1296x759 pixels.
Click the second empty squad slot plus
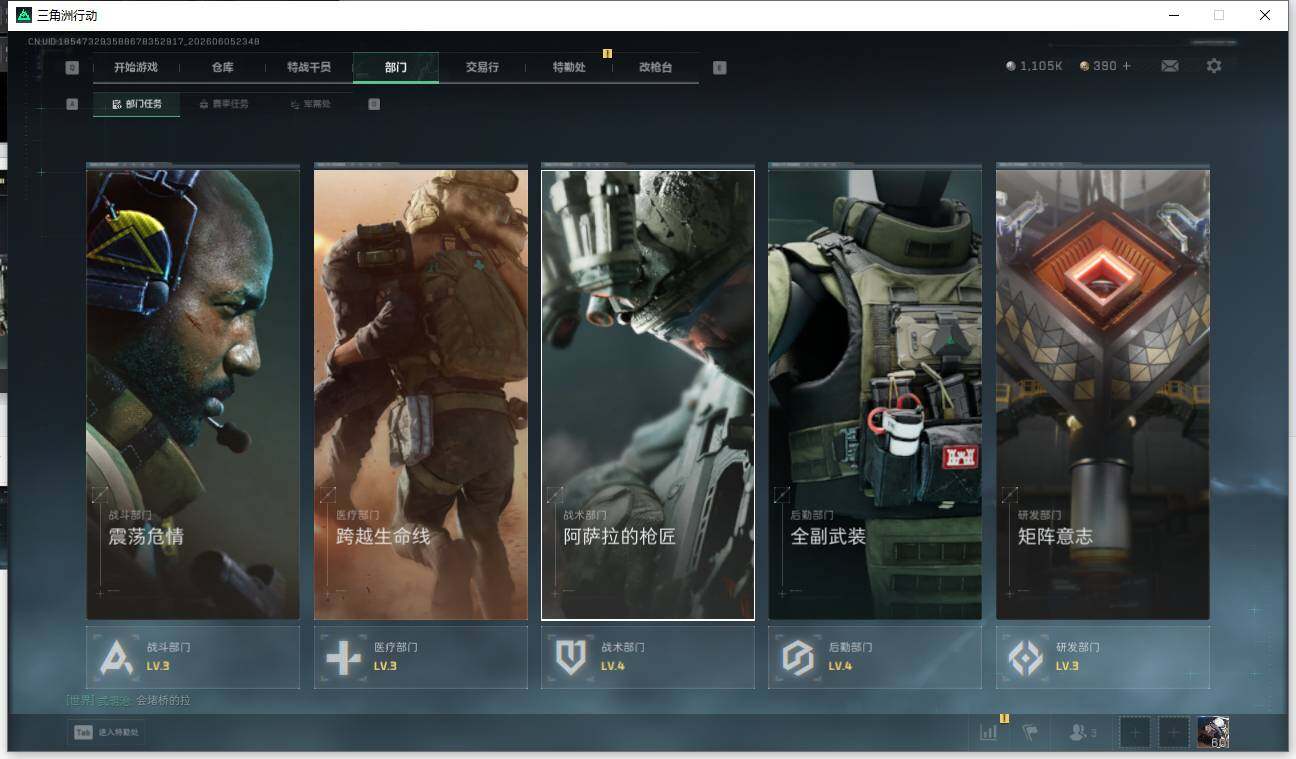[1174, 732]
